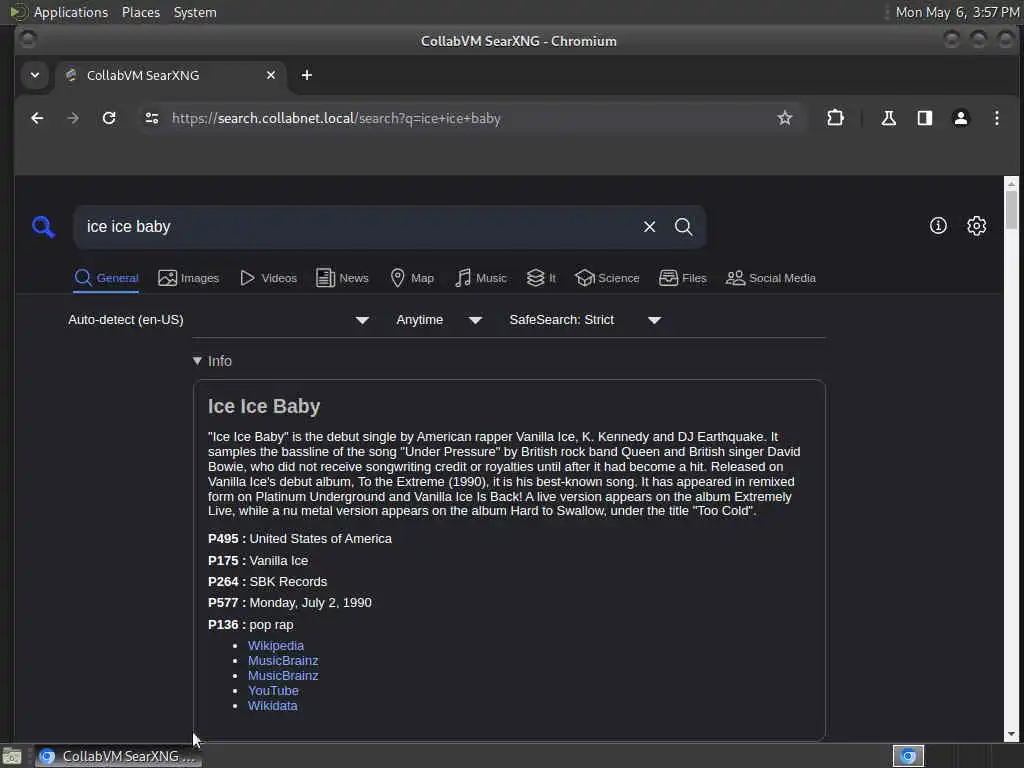Open Chrome Labs flask icon
The image size is (1024, 768).
(x=888, y=118)
